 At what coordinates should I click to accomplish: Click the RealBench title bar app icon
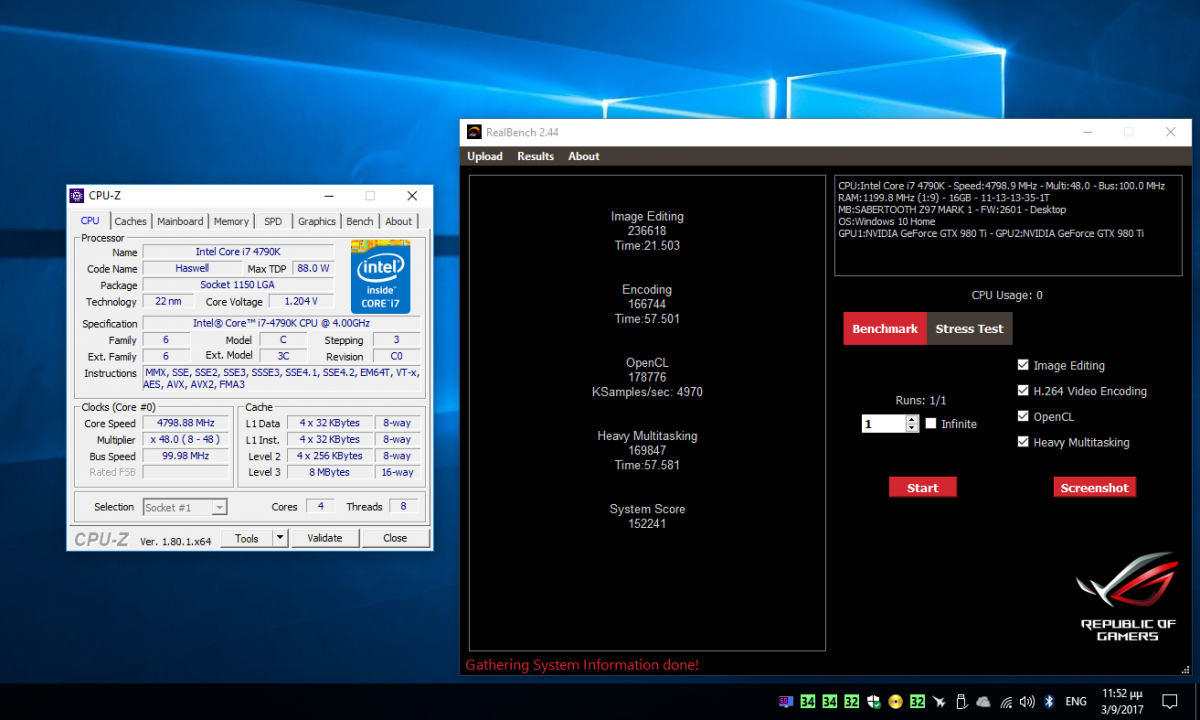click(x=475, y=131)
